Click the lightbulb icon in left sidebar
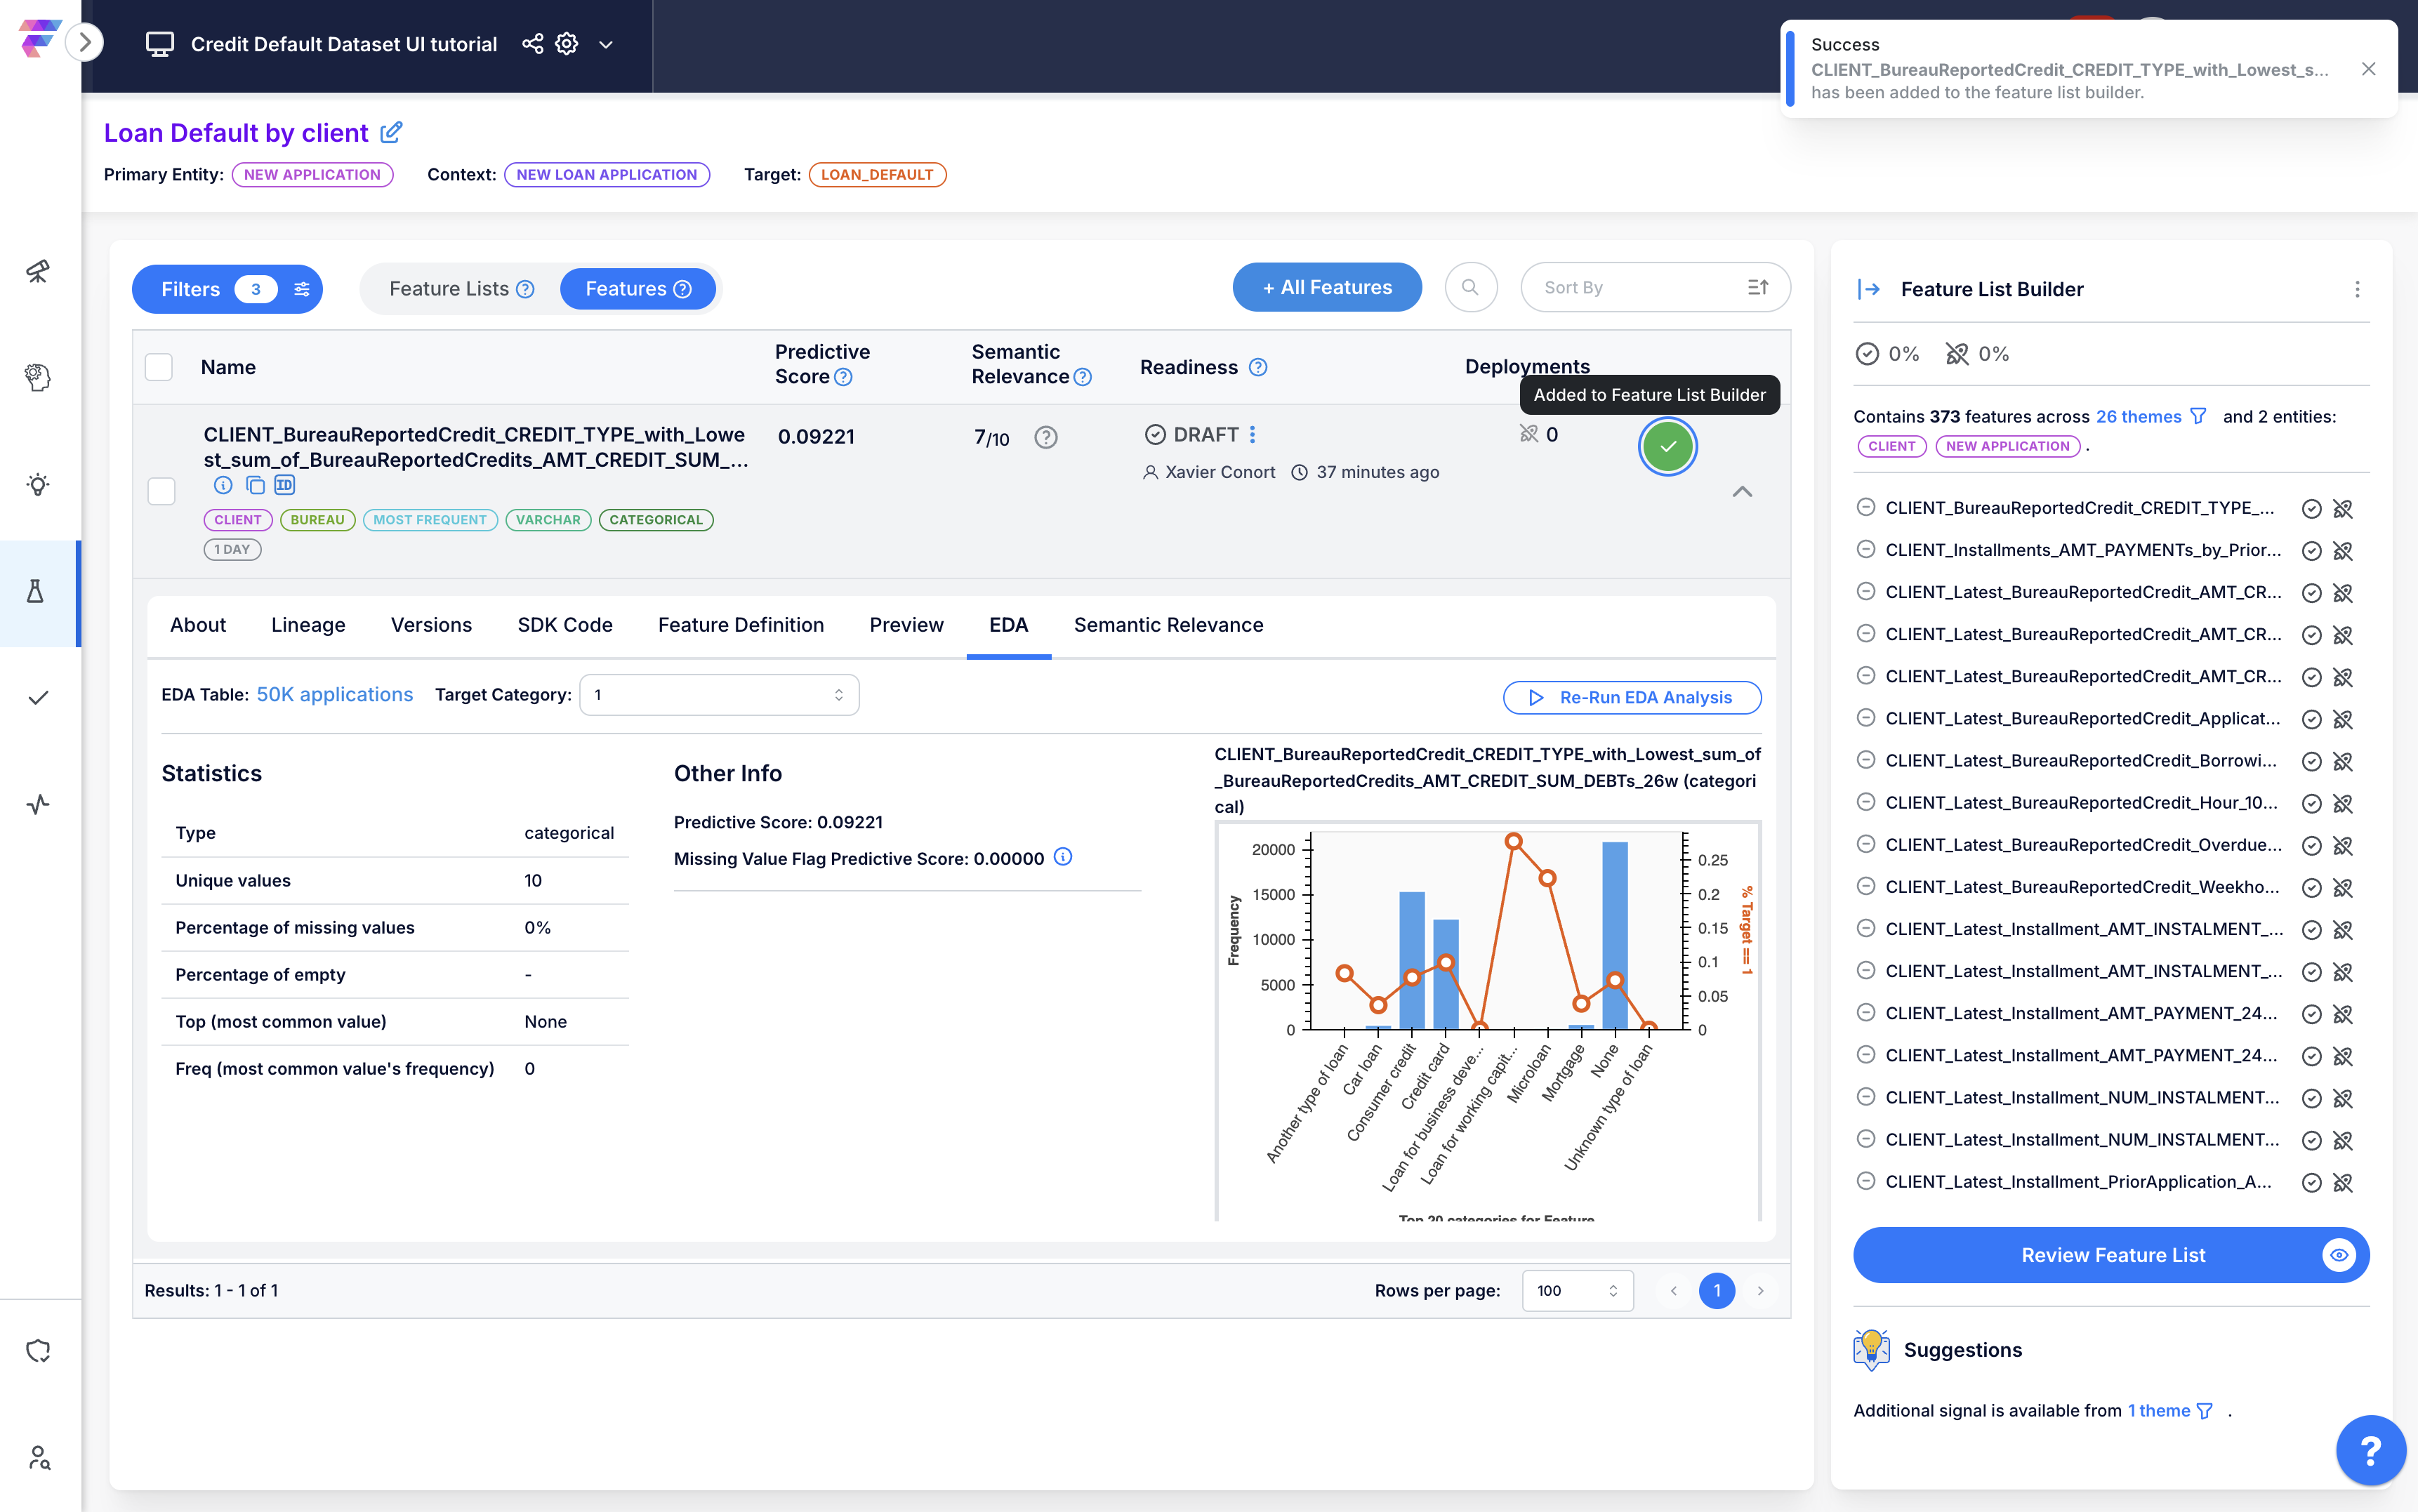 [x=38, y=485]
